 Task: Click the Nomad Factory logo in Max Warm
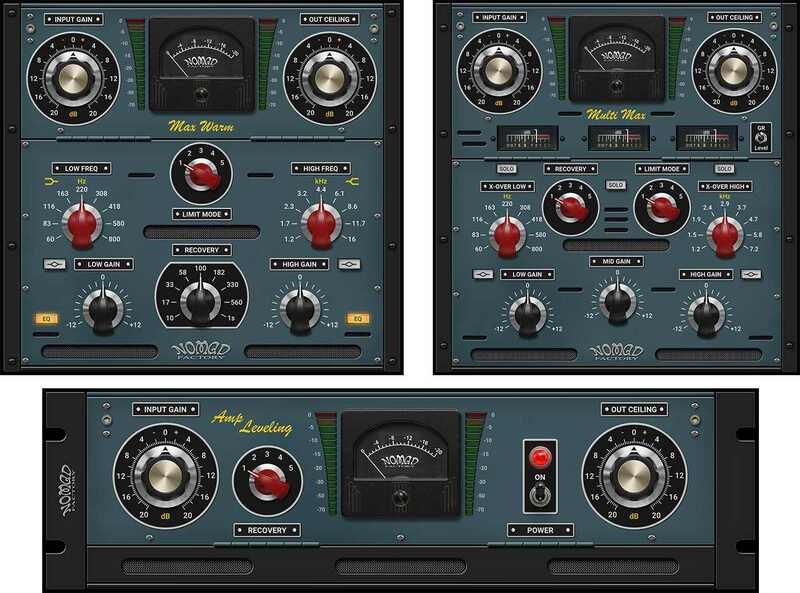click(x=201, y=353)
